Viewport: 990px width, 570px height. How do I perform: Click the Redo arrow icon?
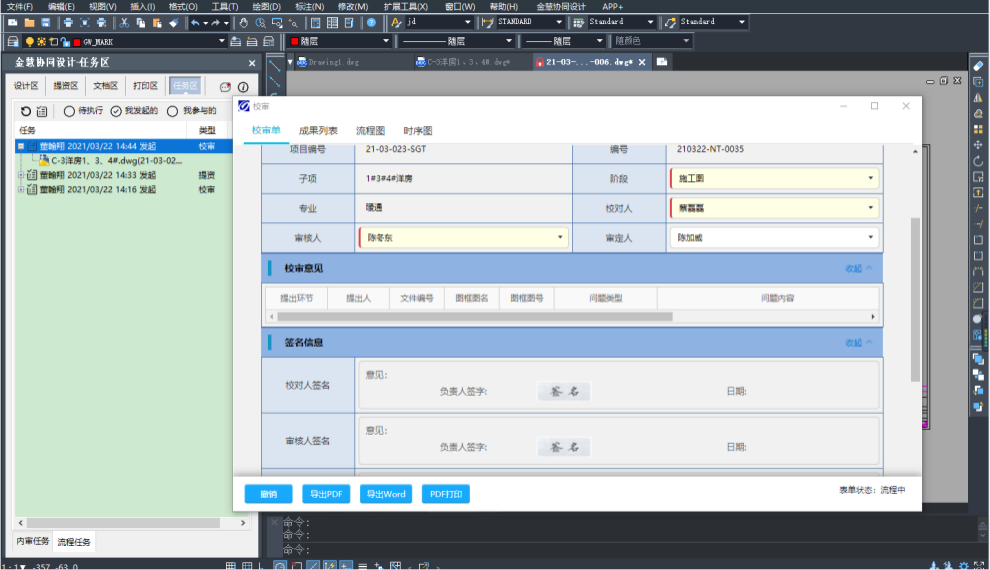coord(215,23)
